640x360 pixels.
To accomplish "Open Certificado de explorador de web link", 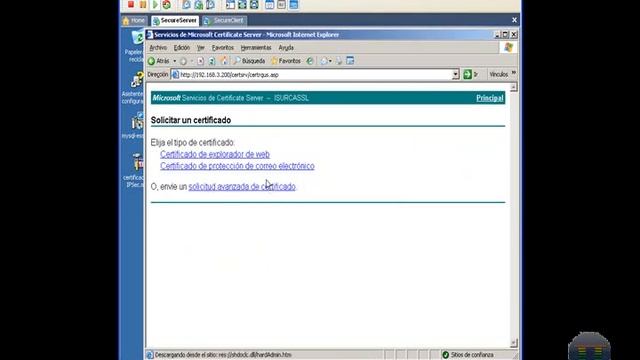I will (215, 154).
